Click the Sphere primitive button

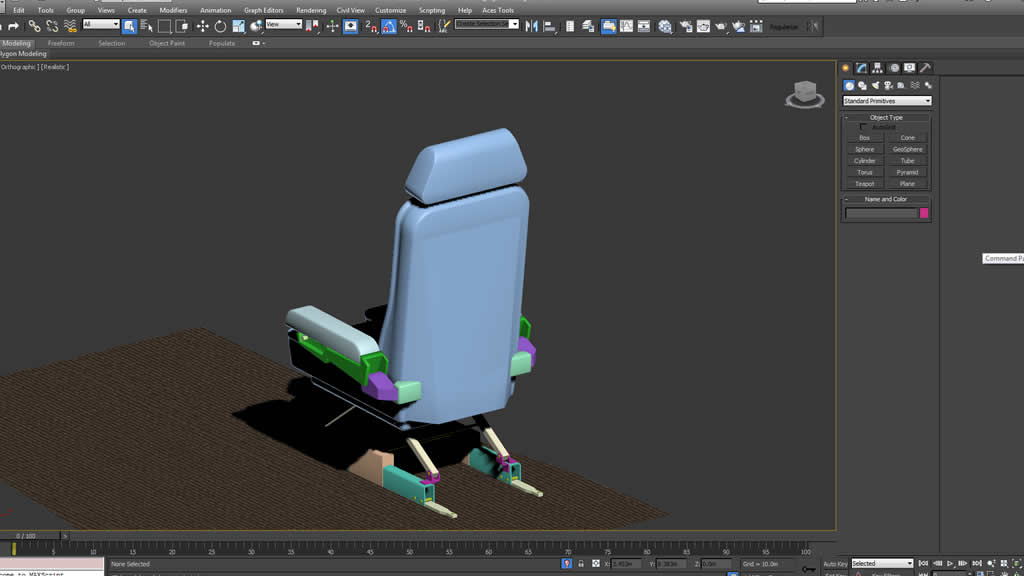[865, 149]
